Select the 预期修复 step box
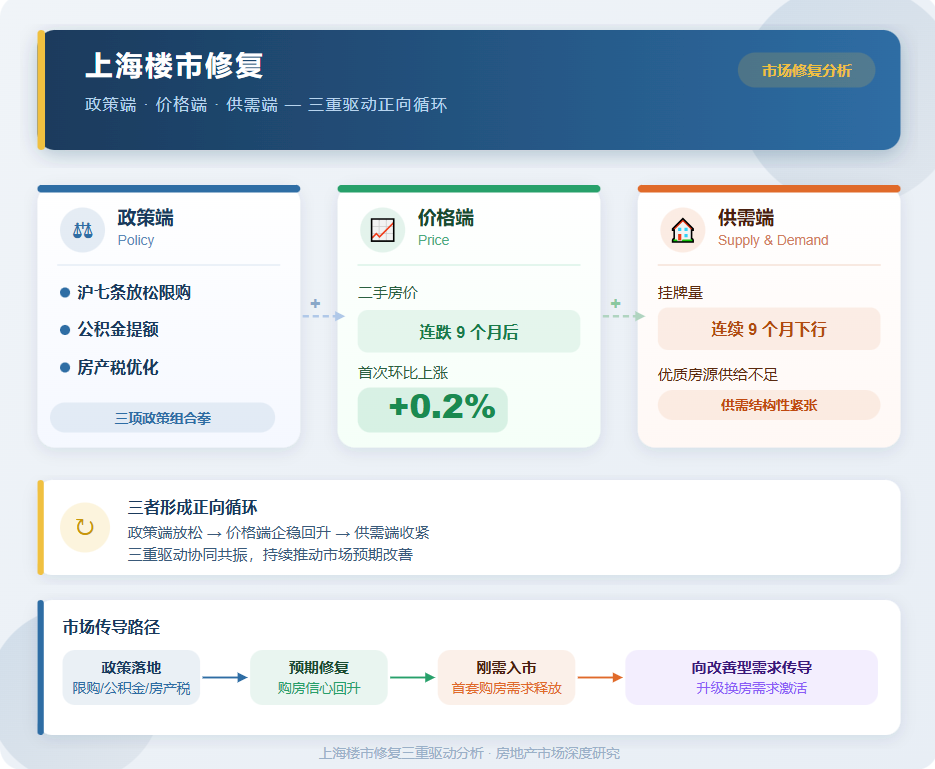 (x=318, y=677)
